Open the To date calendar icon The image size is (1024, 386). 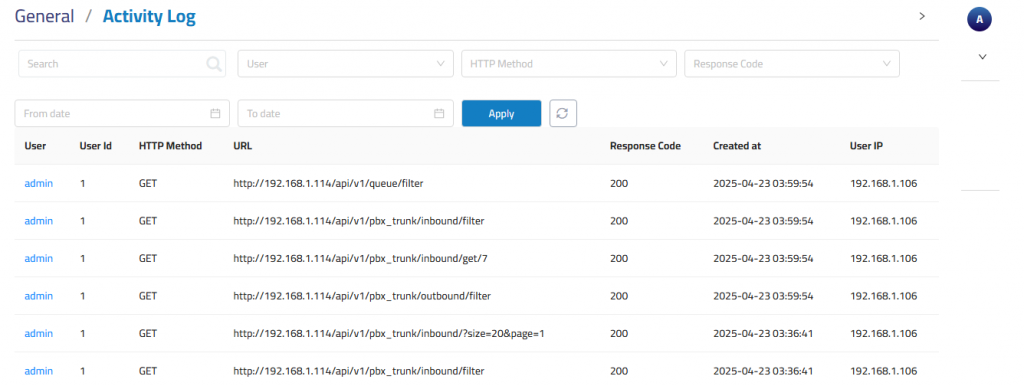tap(439, 114)
